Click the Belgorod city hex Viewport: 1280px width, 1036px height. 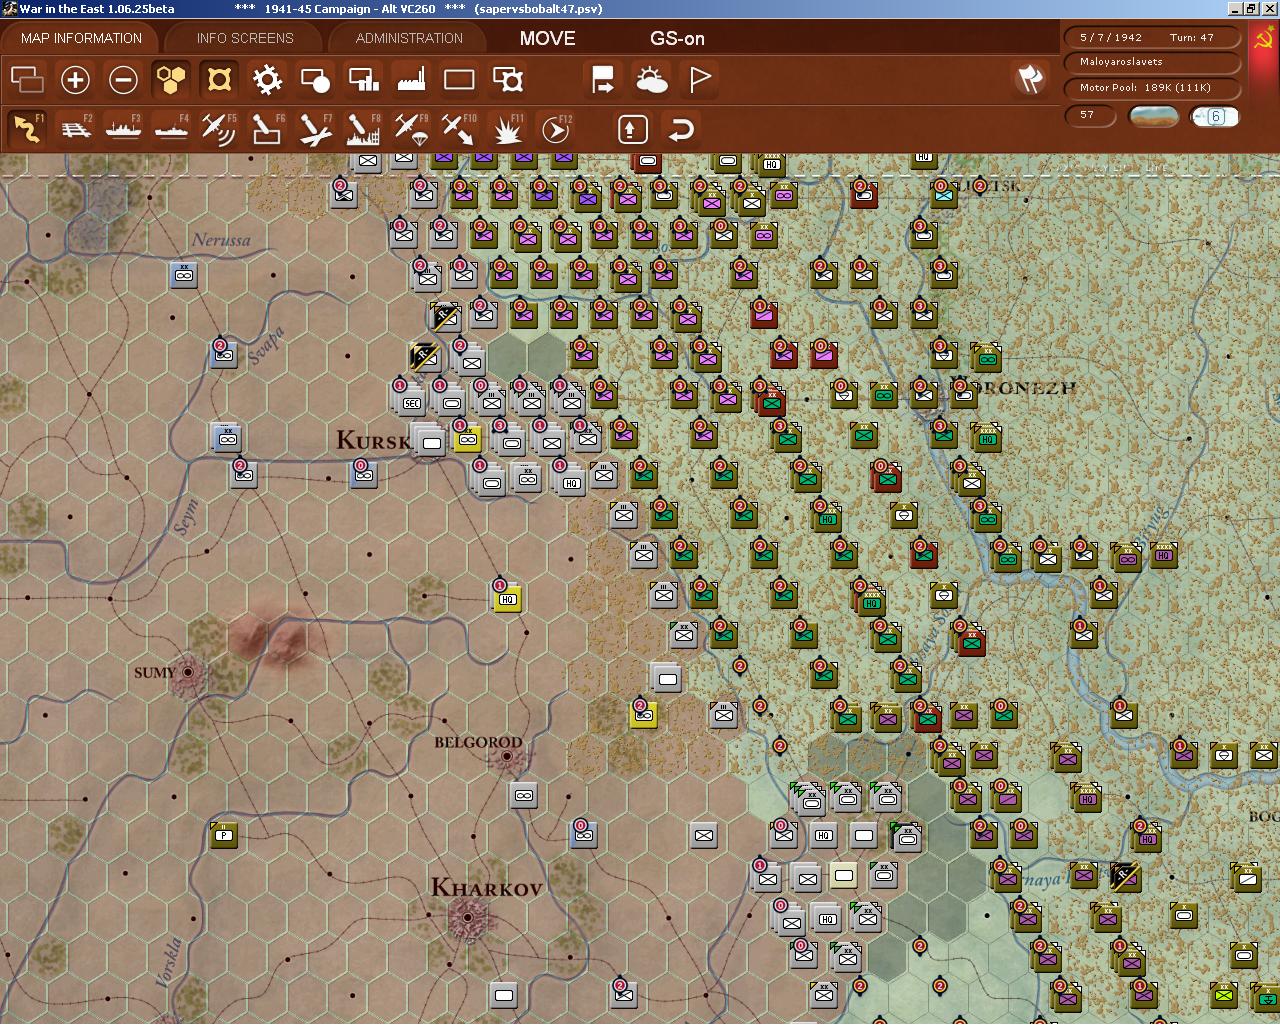click(507, 757)
